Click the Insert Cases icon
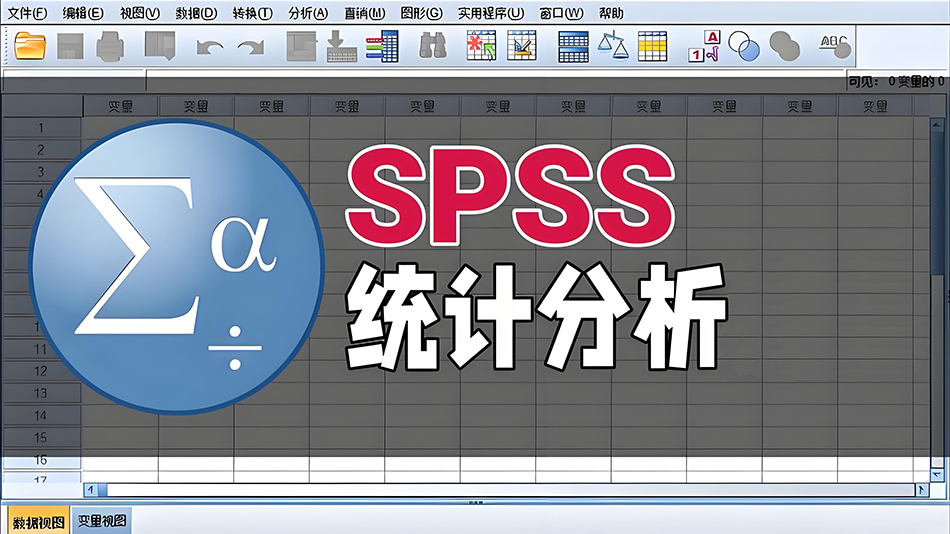950x534 pixels. coord(482,46)
